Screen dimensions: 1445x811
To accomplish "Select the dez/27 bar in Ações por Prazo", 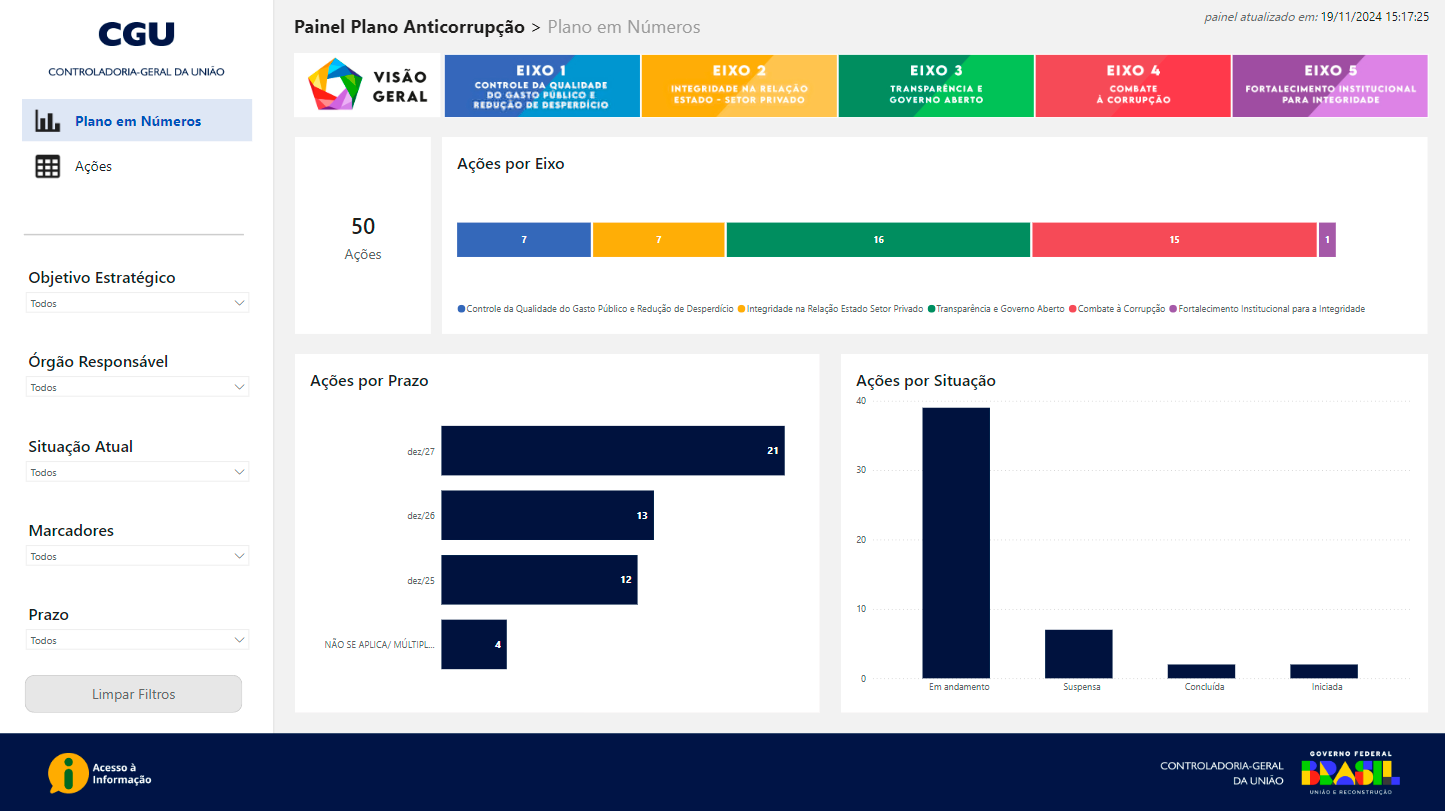I will (x=612, y=451).
